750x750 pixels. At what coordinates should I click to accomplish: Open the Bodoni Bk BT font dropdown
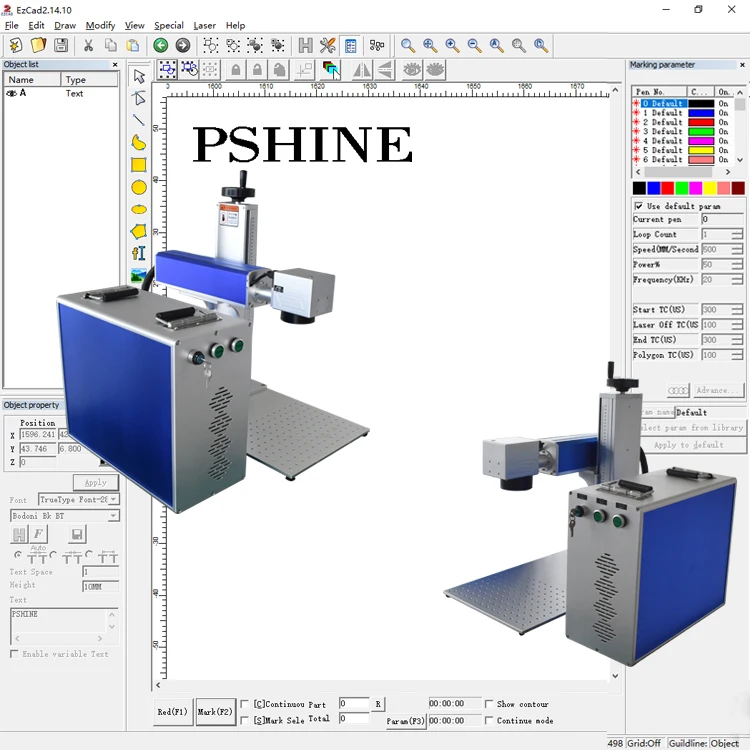(x=113, y=516)
